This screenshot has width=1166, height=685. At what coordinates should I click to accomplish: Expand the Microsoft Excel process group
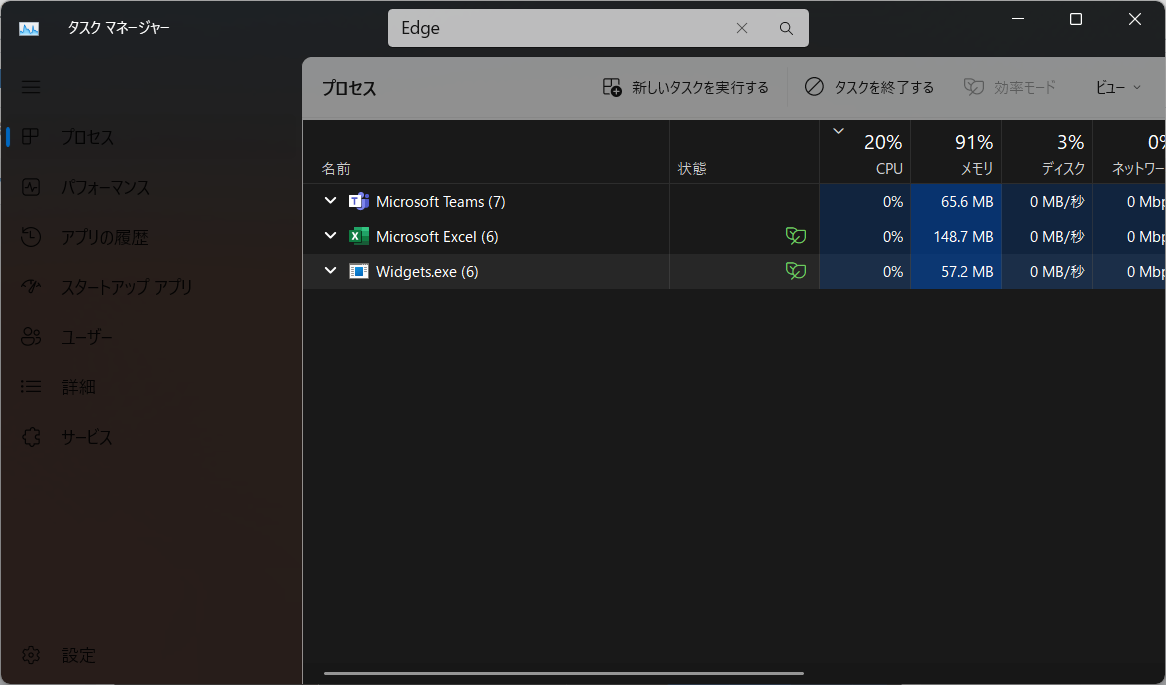(x=330, y=236)
